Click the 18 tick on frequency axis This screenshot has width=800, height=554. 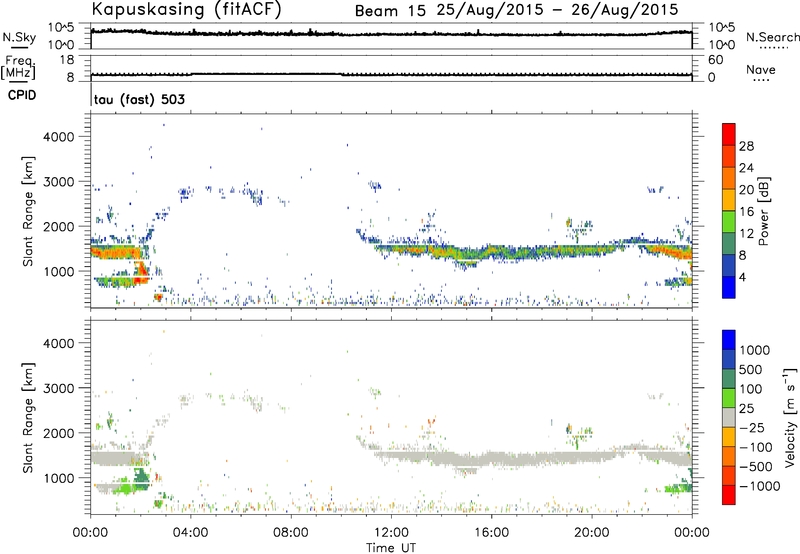[x=67, y=60]
